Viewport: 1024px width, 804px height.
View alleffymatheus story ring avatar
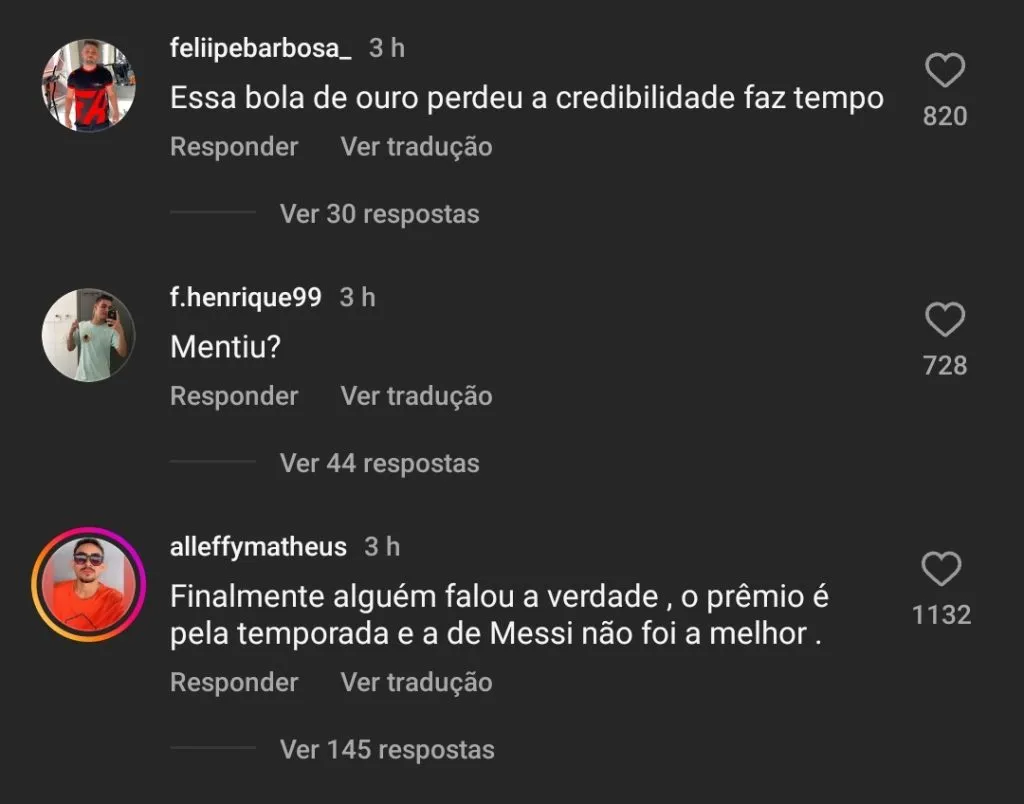click(x=89, y=584)
